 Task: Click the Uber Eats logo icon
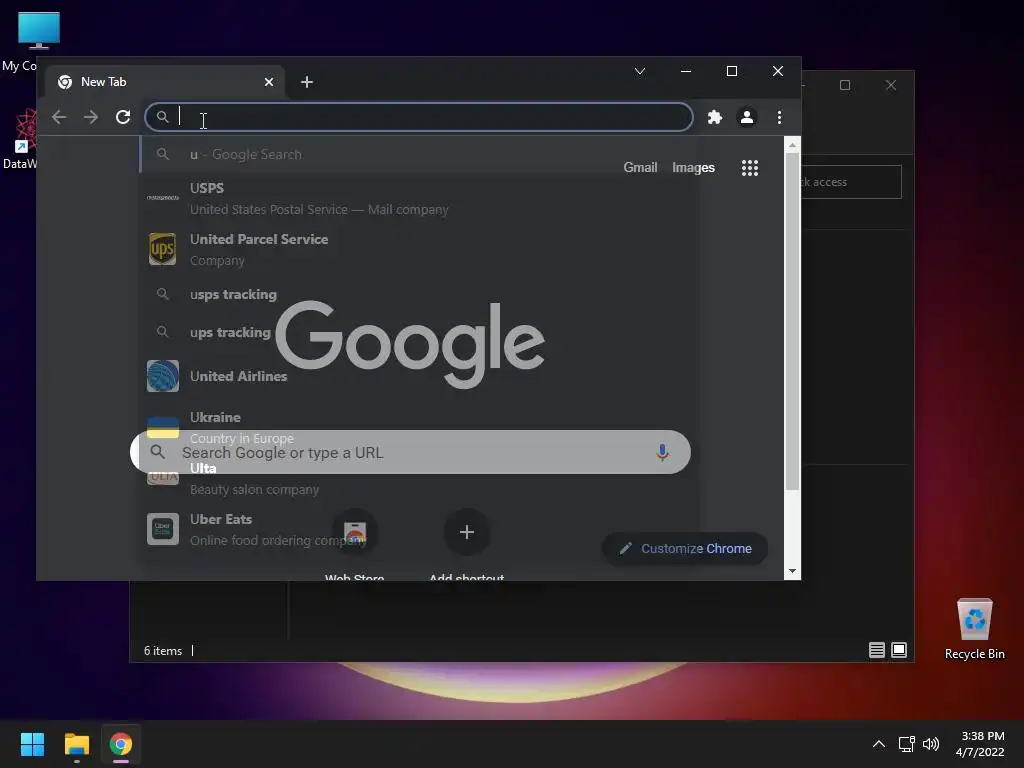pyautogui.click(x=163, y=529)
